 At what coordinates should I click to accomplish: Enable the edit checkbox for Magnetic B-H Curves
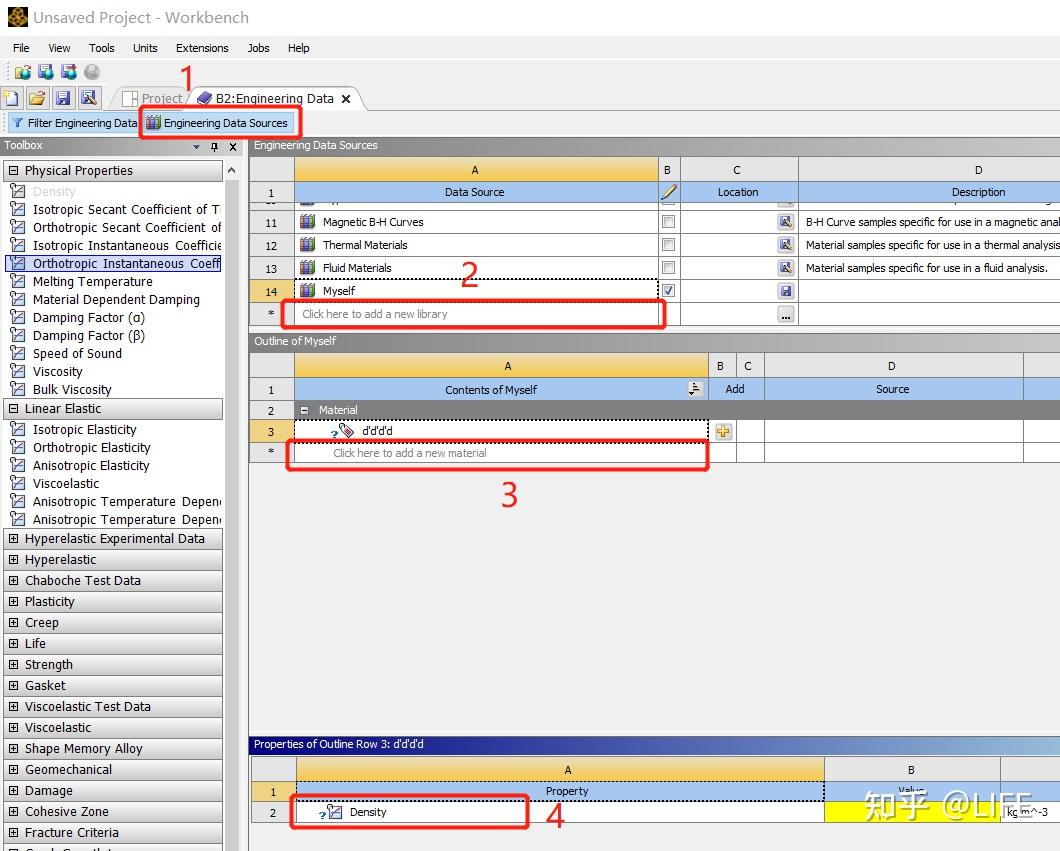pos(668,222)
